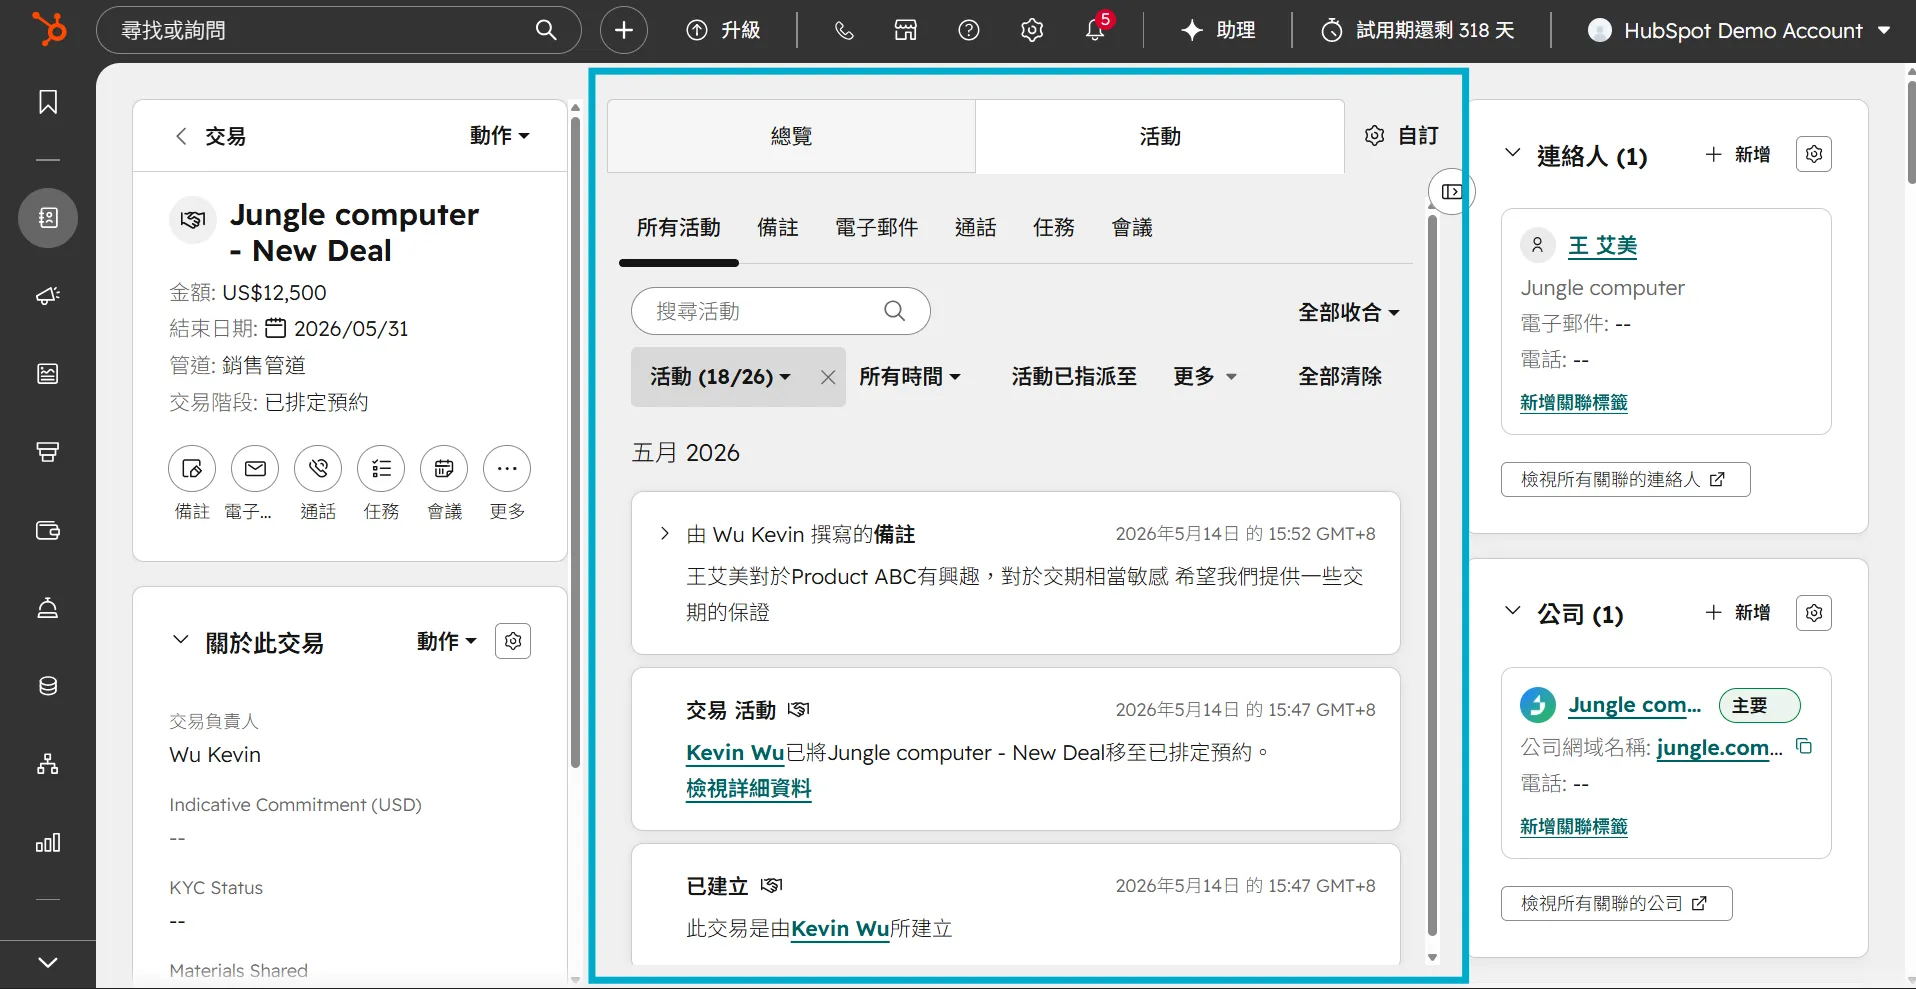Clear the 活動 (18/26) filter with X

click(x=828, y=377)
